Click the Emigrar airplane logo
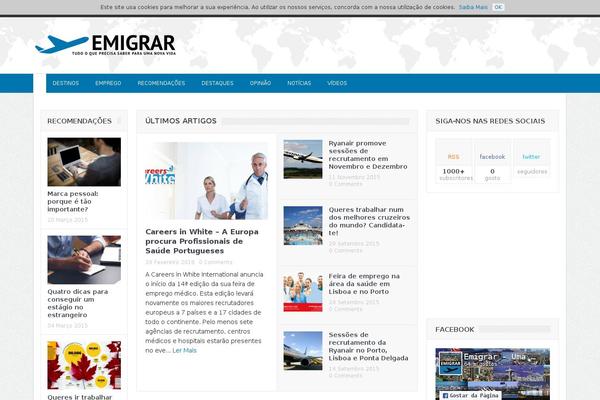Screen dimensions: 600x400 click(x=105, y=44)
